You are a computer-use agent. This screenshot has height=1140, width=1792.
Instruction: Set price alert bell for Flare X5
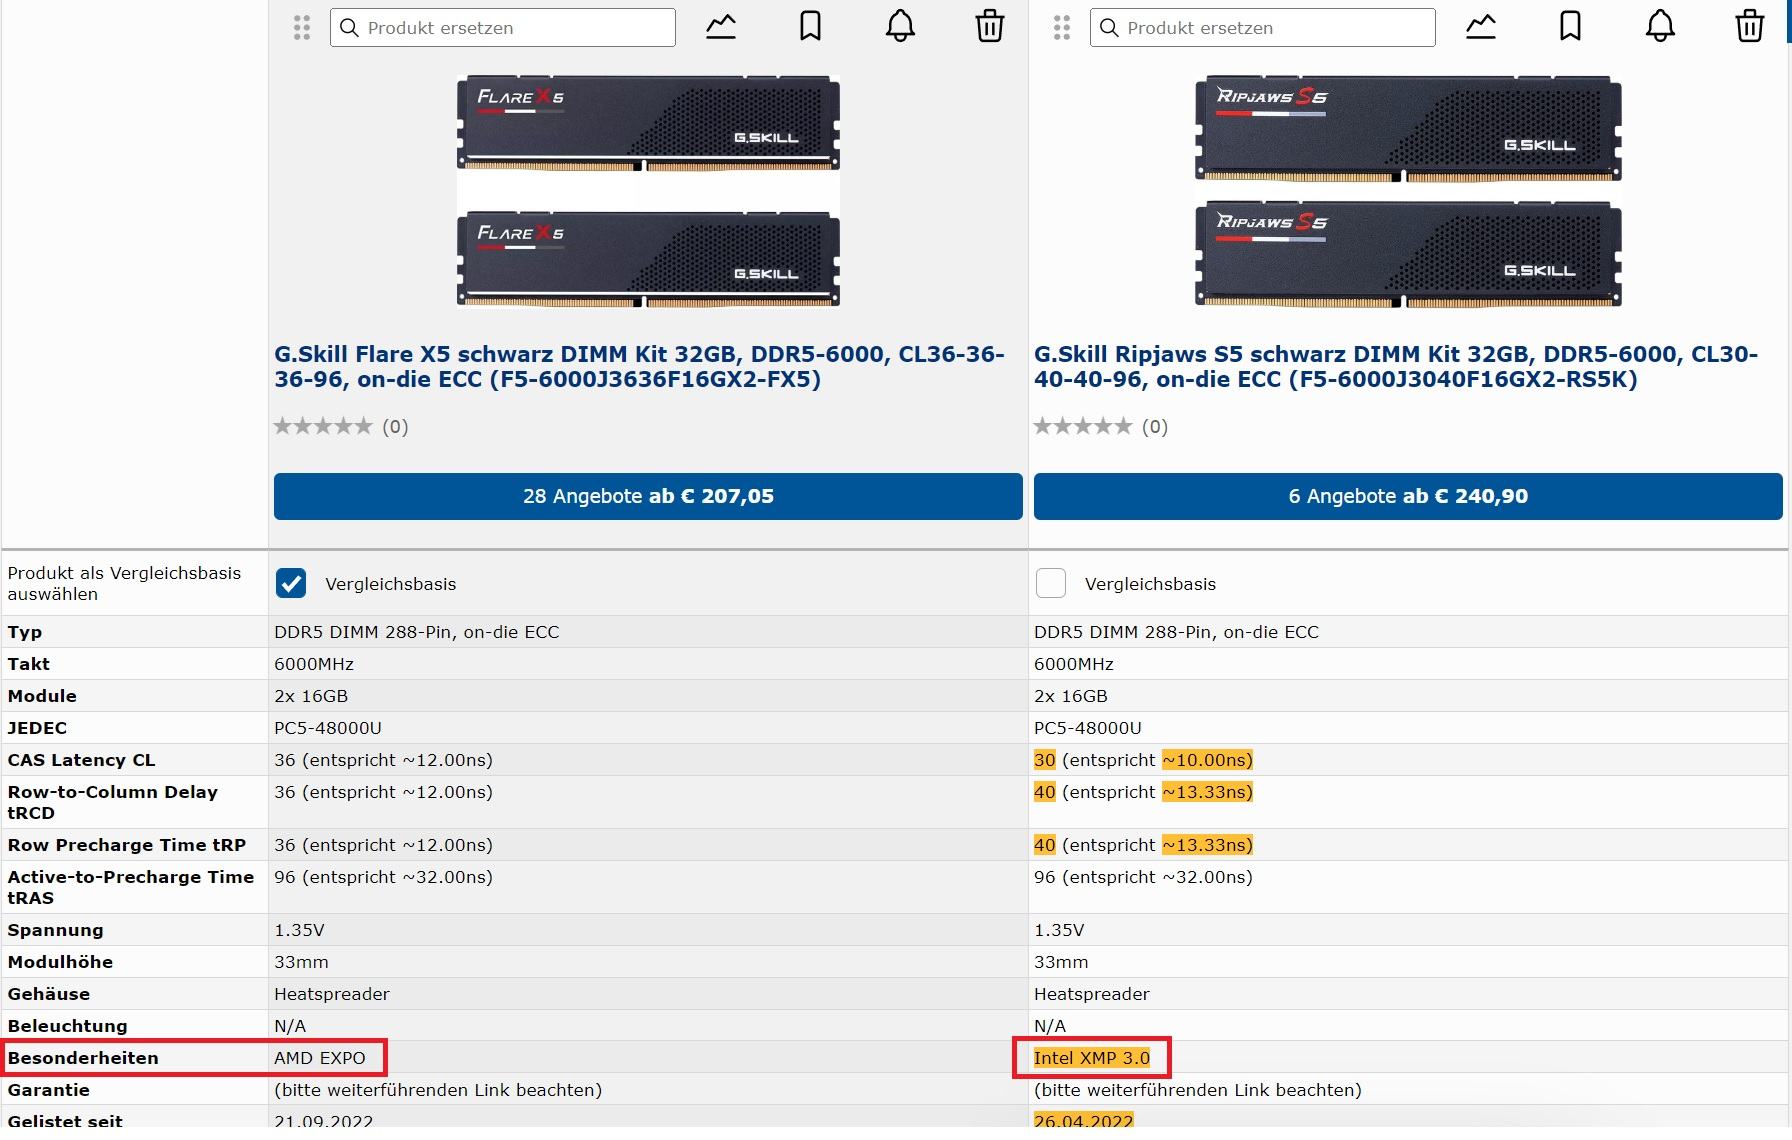900,27
